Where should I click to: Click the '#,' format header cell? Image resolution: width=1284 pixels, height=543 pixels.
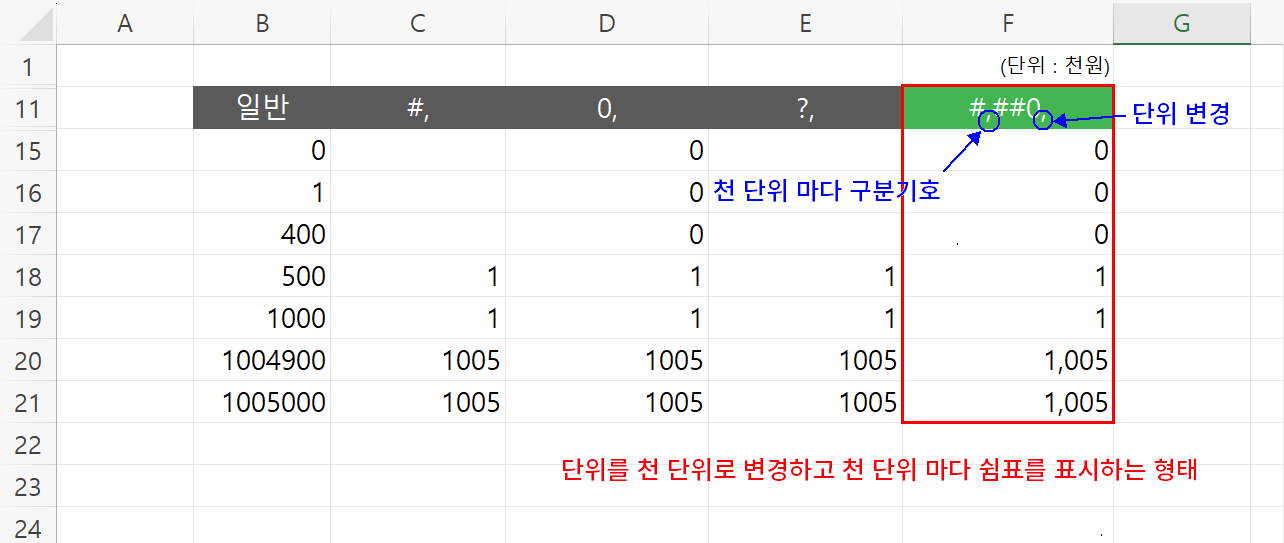pyautogui.click(x=418, y=108)
